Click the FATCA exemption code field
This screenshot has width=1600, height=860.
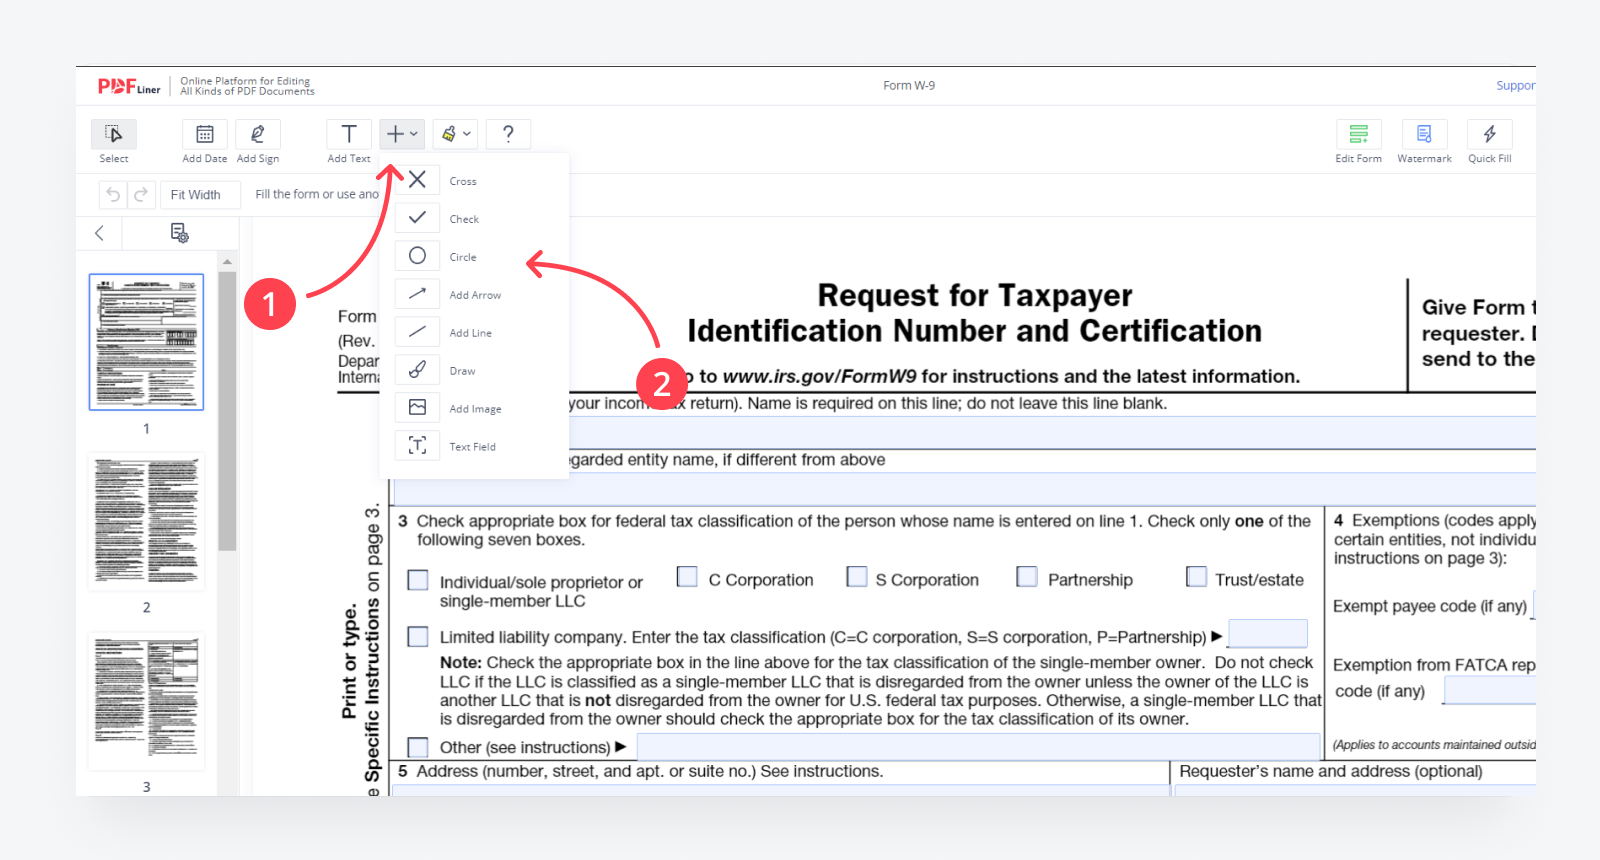(1490, 690)
